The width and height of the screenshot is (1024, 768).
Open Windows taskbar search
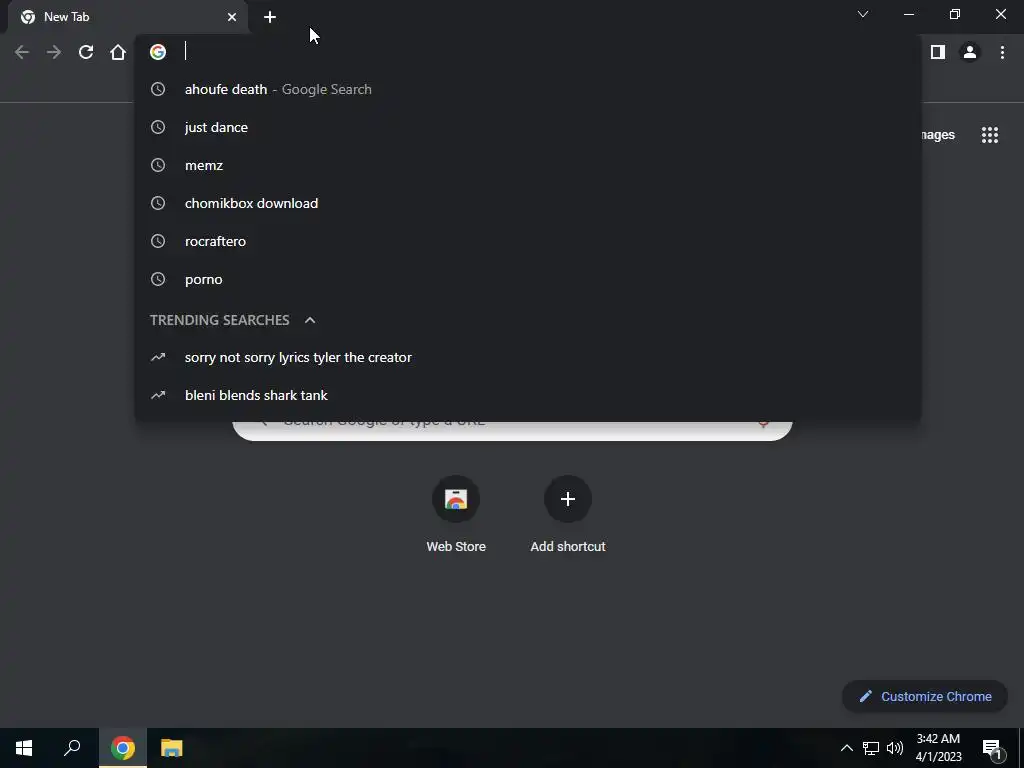click(72, 748)
